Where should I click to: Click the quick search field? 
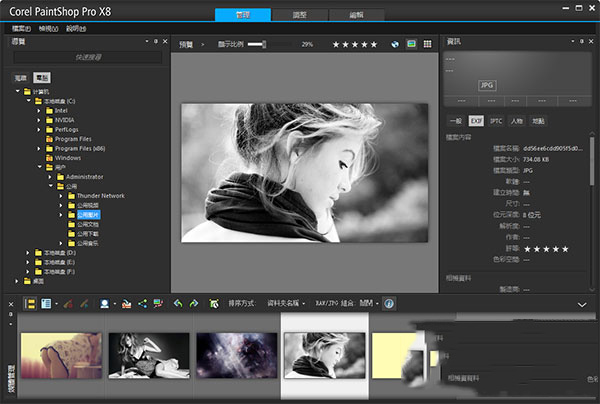88,57
